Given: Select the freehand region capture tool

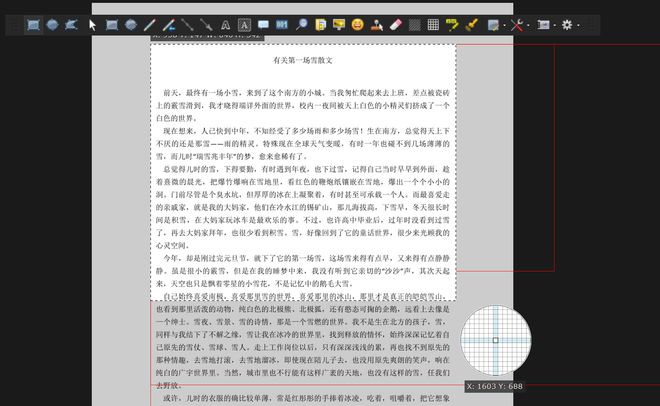Looking at the screenshot, I should 71,25.
